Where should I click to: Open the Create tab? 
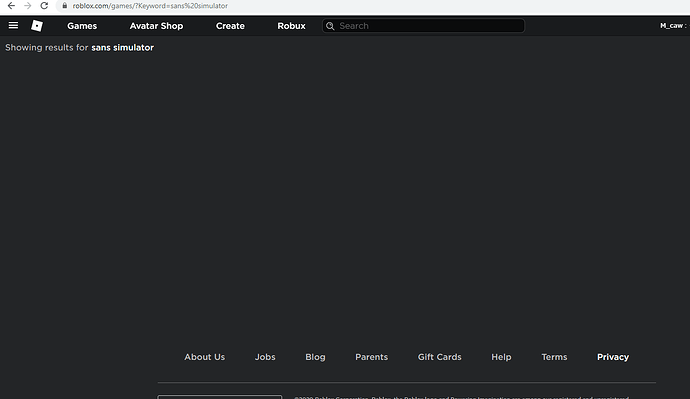230,26
